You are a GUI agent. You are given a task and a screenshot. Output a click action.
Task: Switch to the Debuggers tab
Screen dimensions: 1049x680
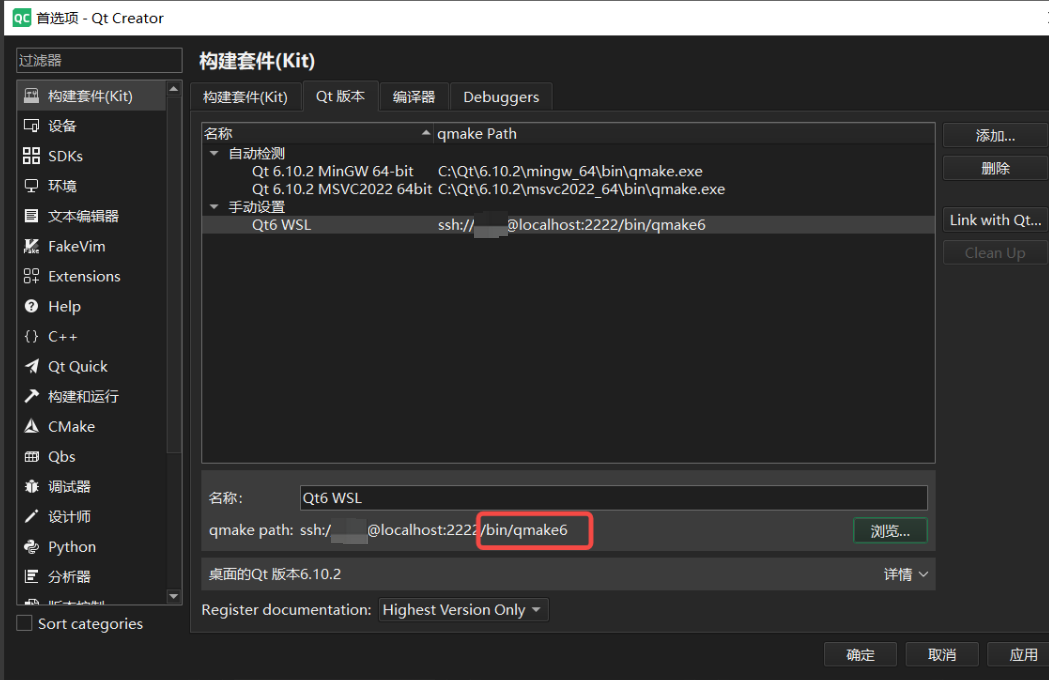[x=501, y=97]
